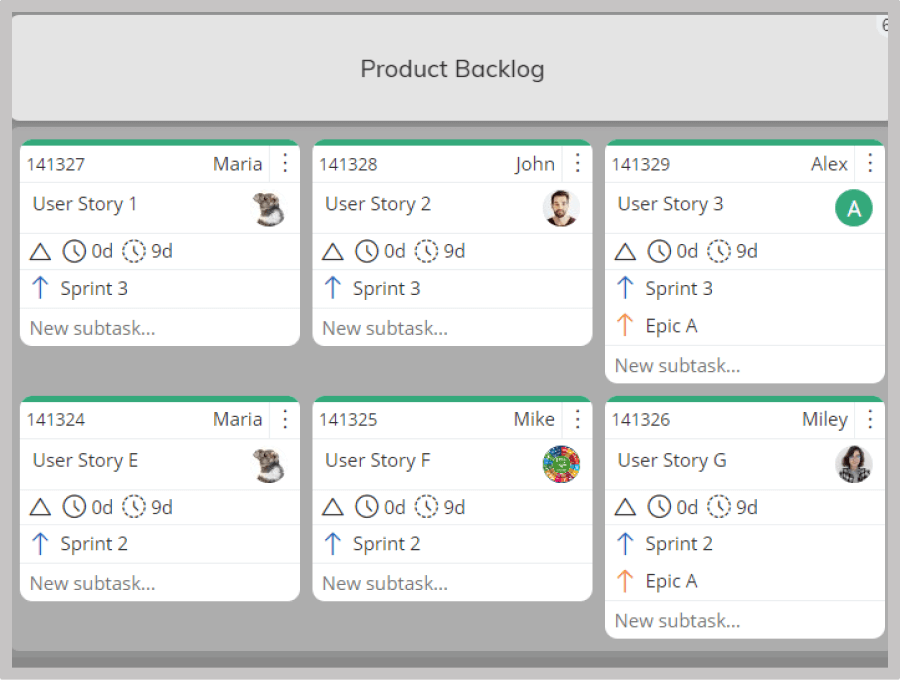
Task: Click the orange arrow beside Epic A on card 141329
Action: 624,325
